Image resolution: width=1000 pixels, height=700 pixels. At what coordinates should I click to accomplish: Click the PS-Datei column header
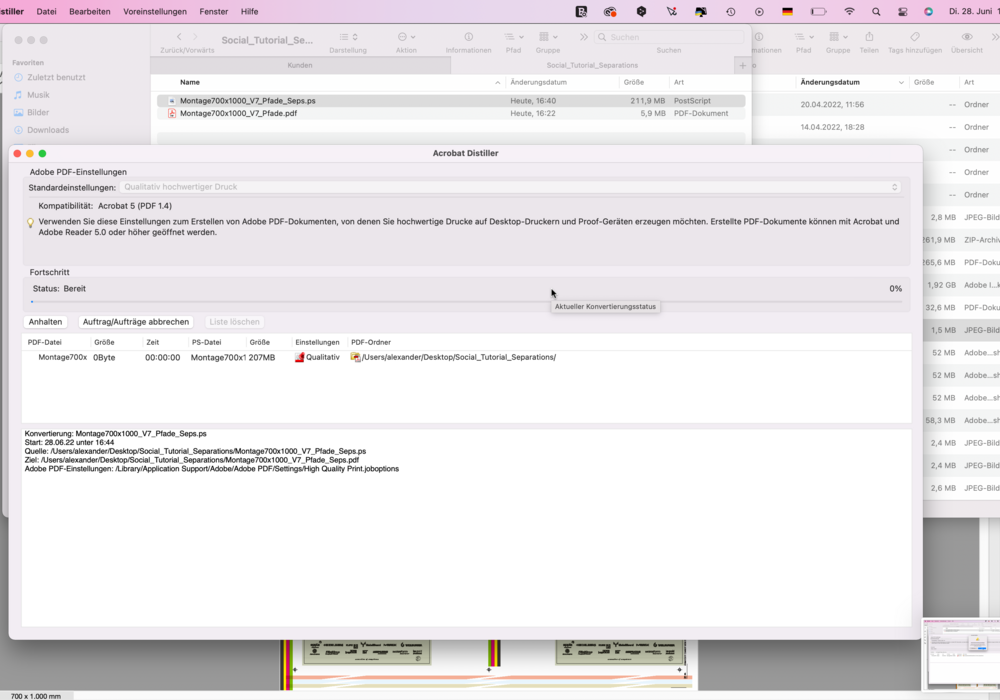click(x=207, y=342)
